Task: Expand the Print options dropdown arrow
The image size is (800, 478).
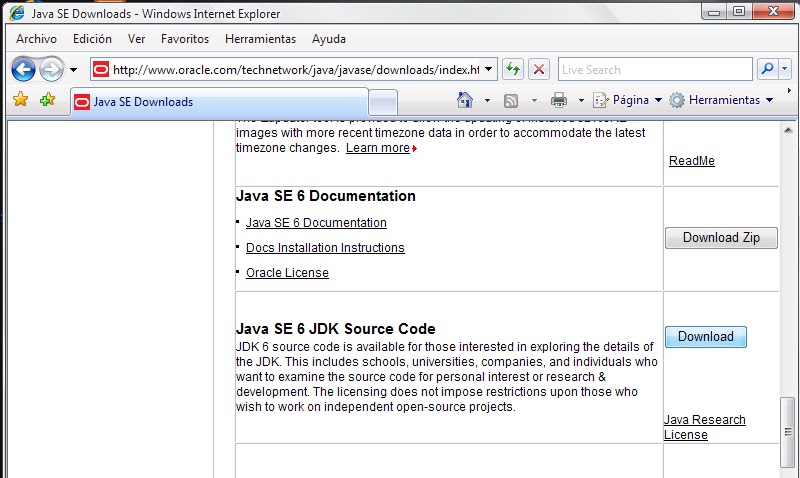Action: tap(581, 100)
